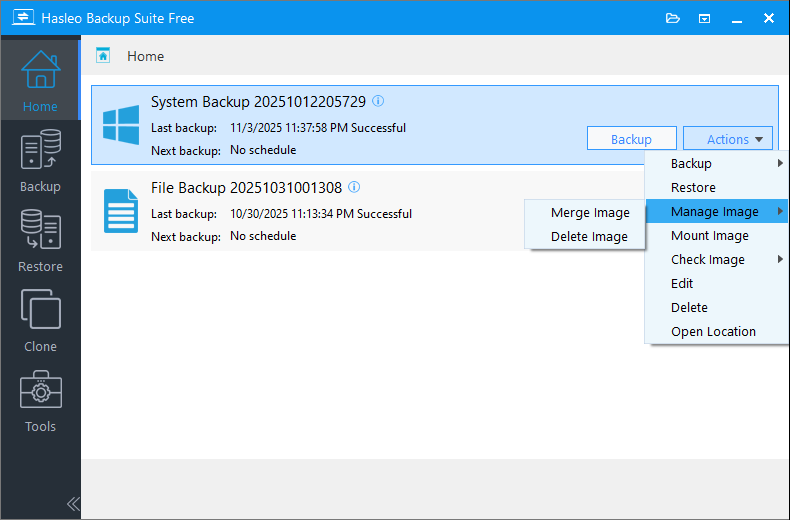The image size is (790, 520).
Task: Expand Check Image submenu in Actions menu
Action: point(716,259)
